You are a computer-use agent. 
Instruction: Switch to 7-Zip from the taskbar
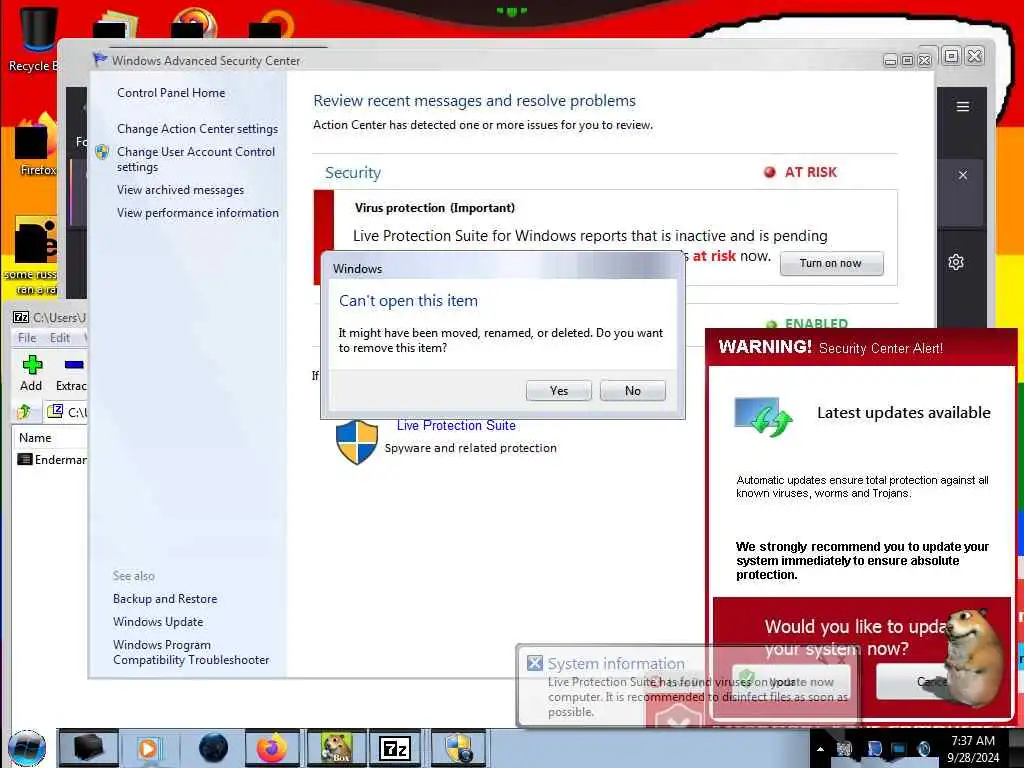[x=394, y=748]
